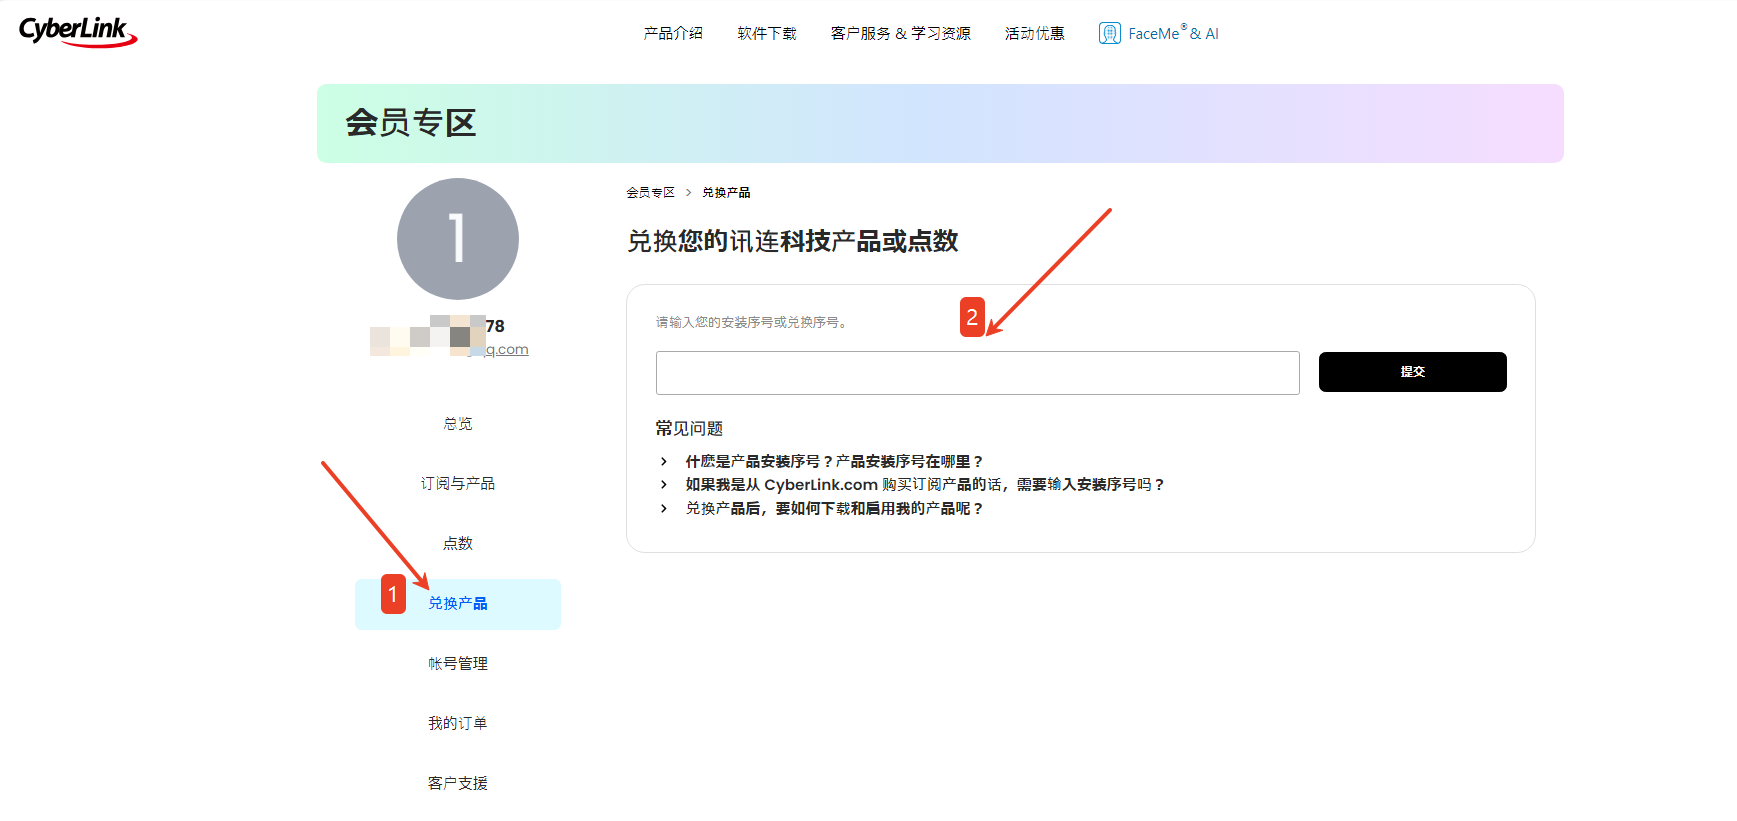Click the 会员专区 banner heading

411,123
